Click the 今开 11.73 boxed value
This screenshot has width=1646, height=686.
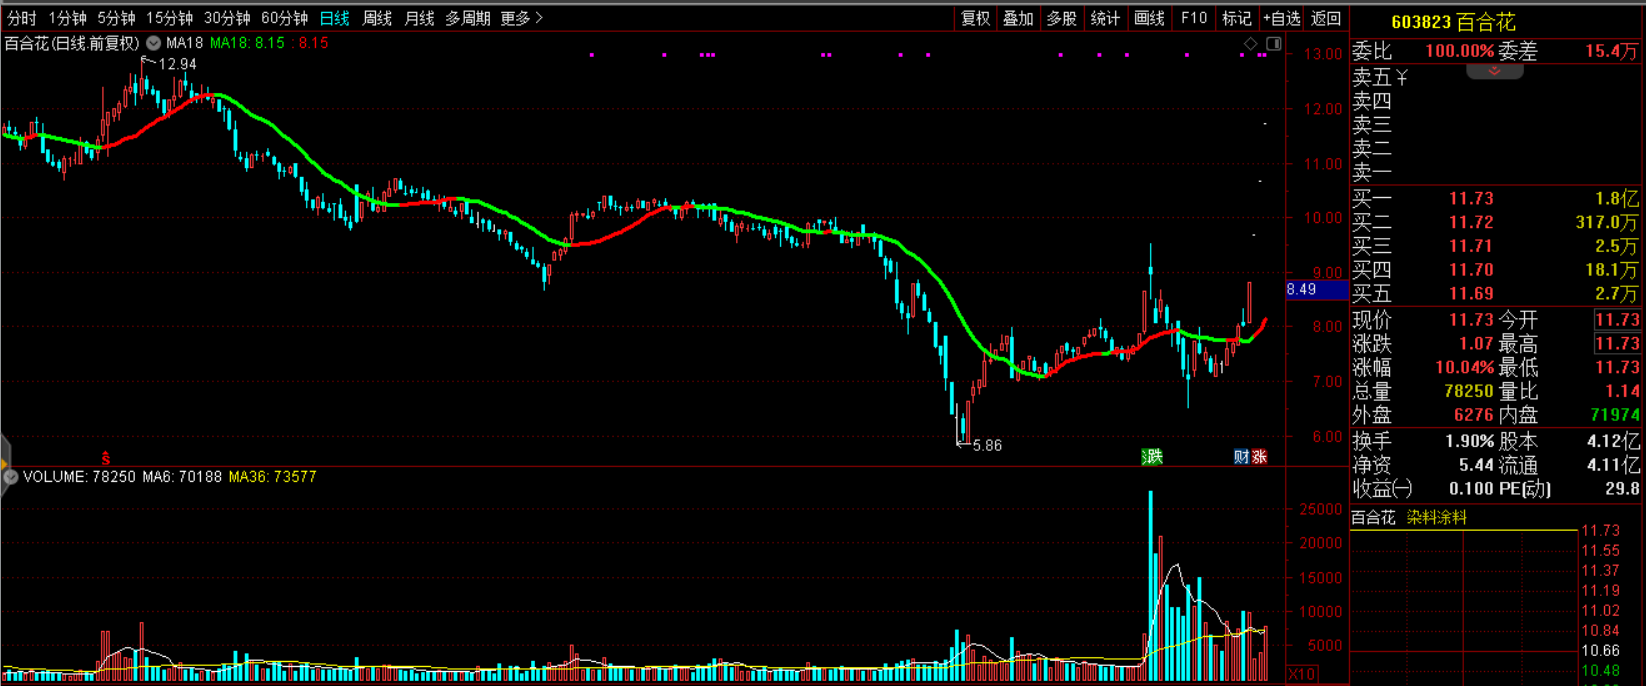(1617, 320)
